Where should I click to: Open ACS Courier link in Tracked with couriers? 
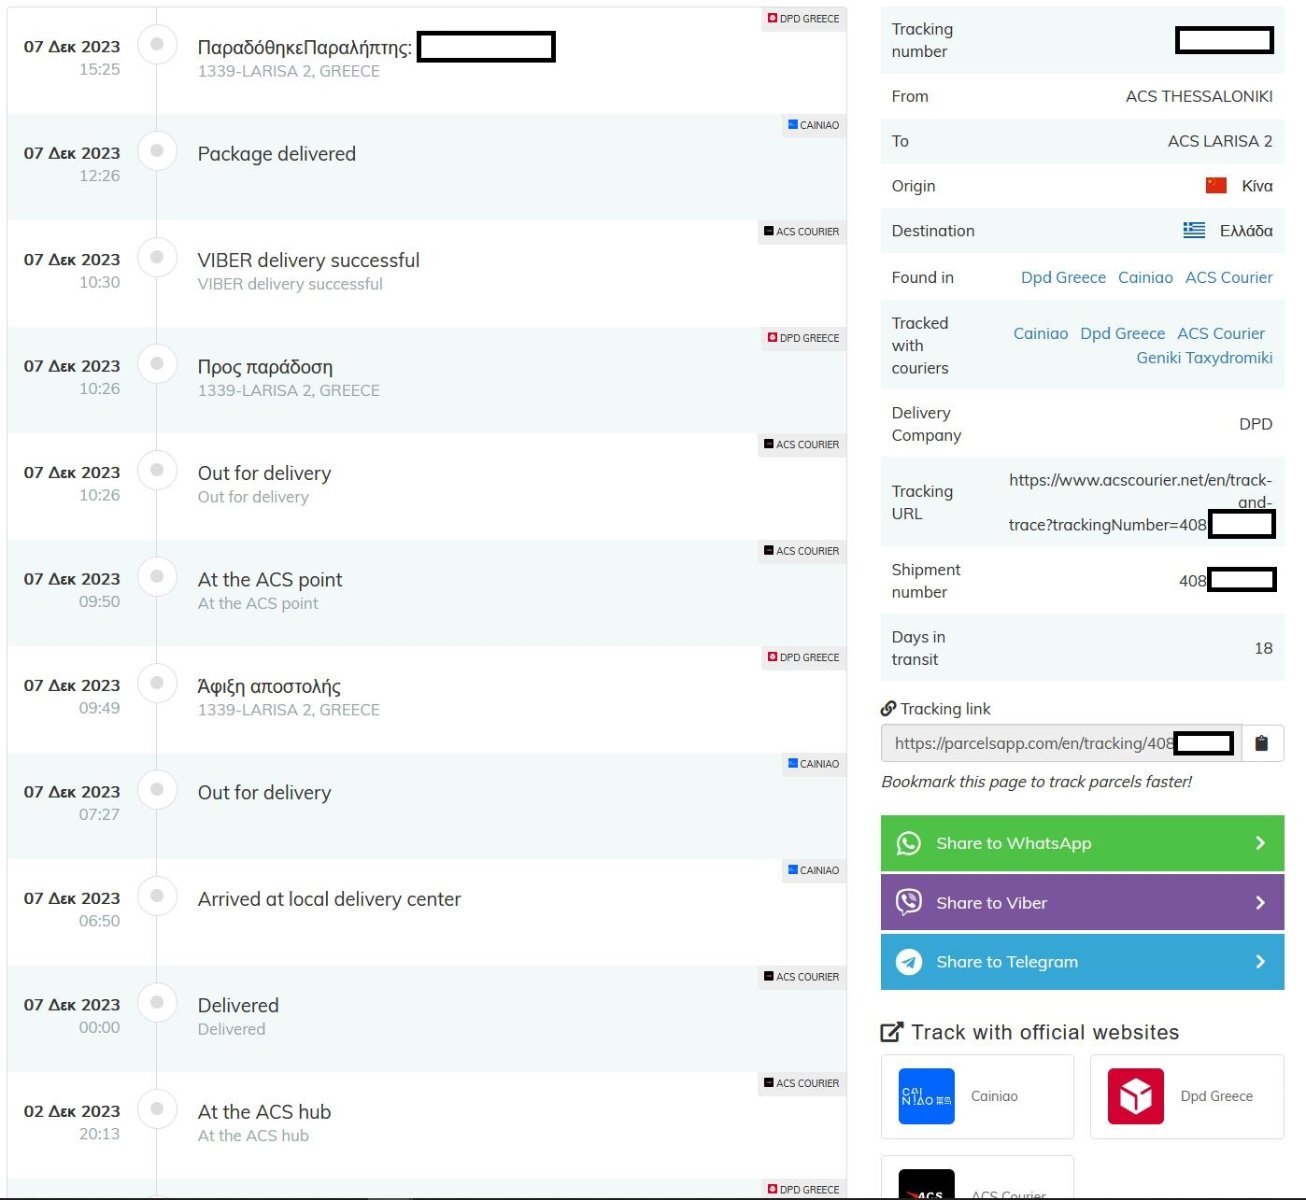(1221, 333)
